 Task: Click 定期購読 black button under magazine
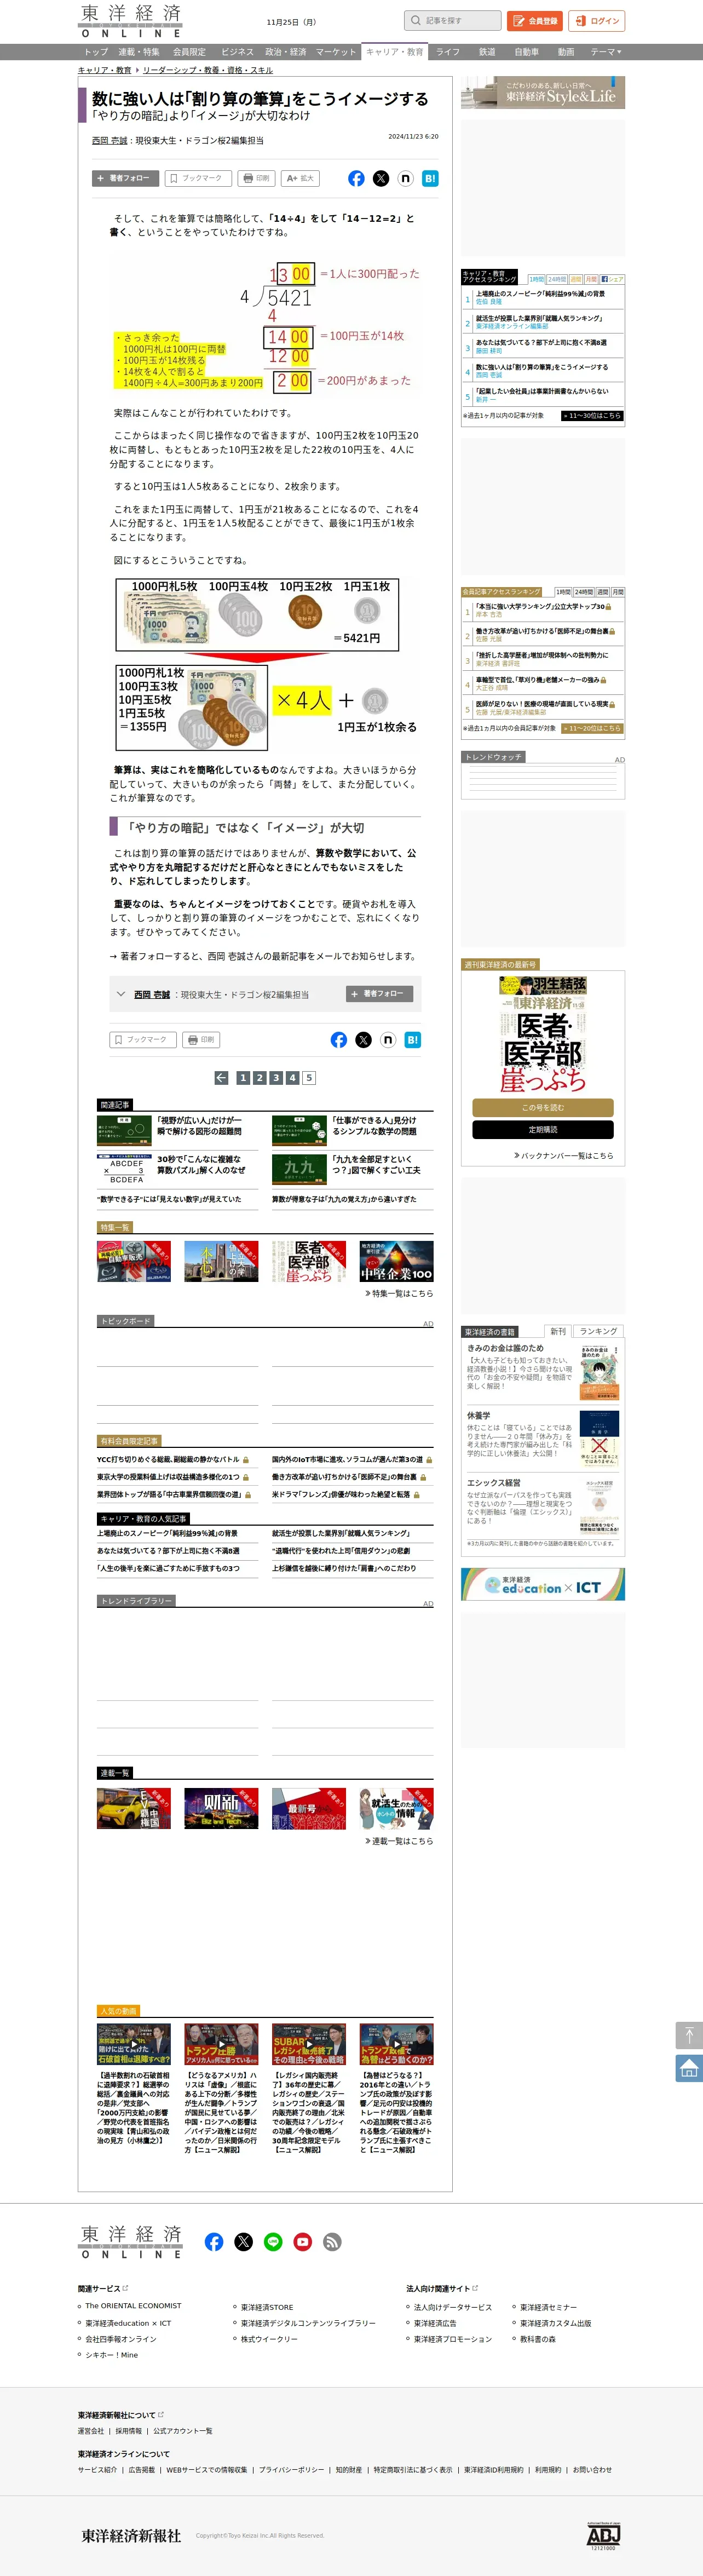pyautogui.click(x=543, y=1130)
